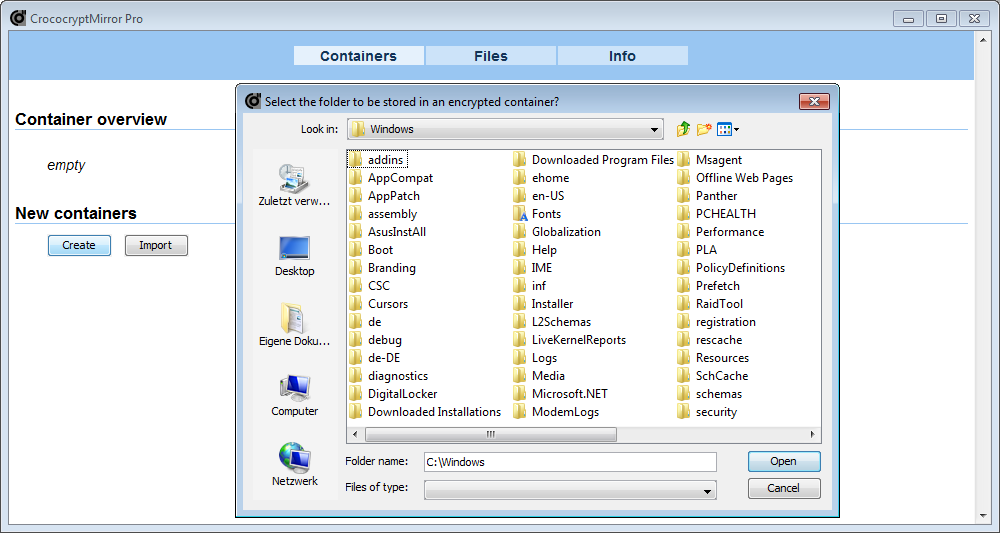Select the Fonts folder icon
Viewport: 1000px width, 533px height.
(521, 214)
